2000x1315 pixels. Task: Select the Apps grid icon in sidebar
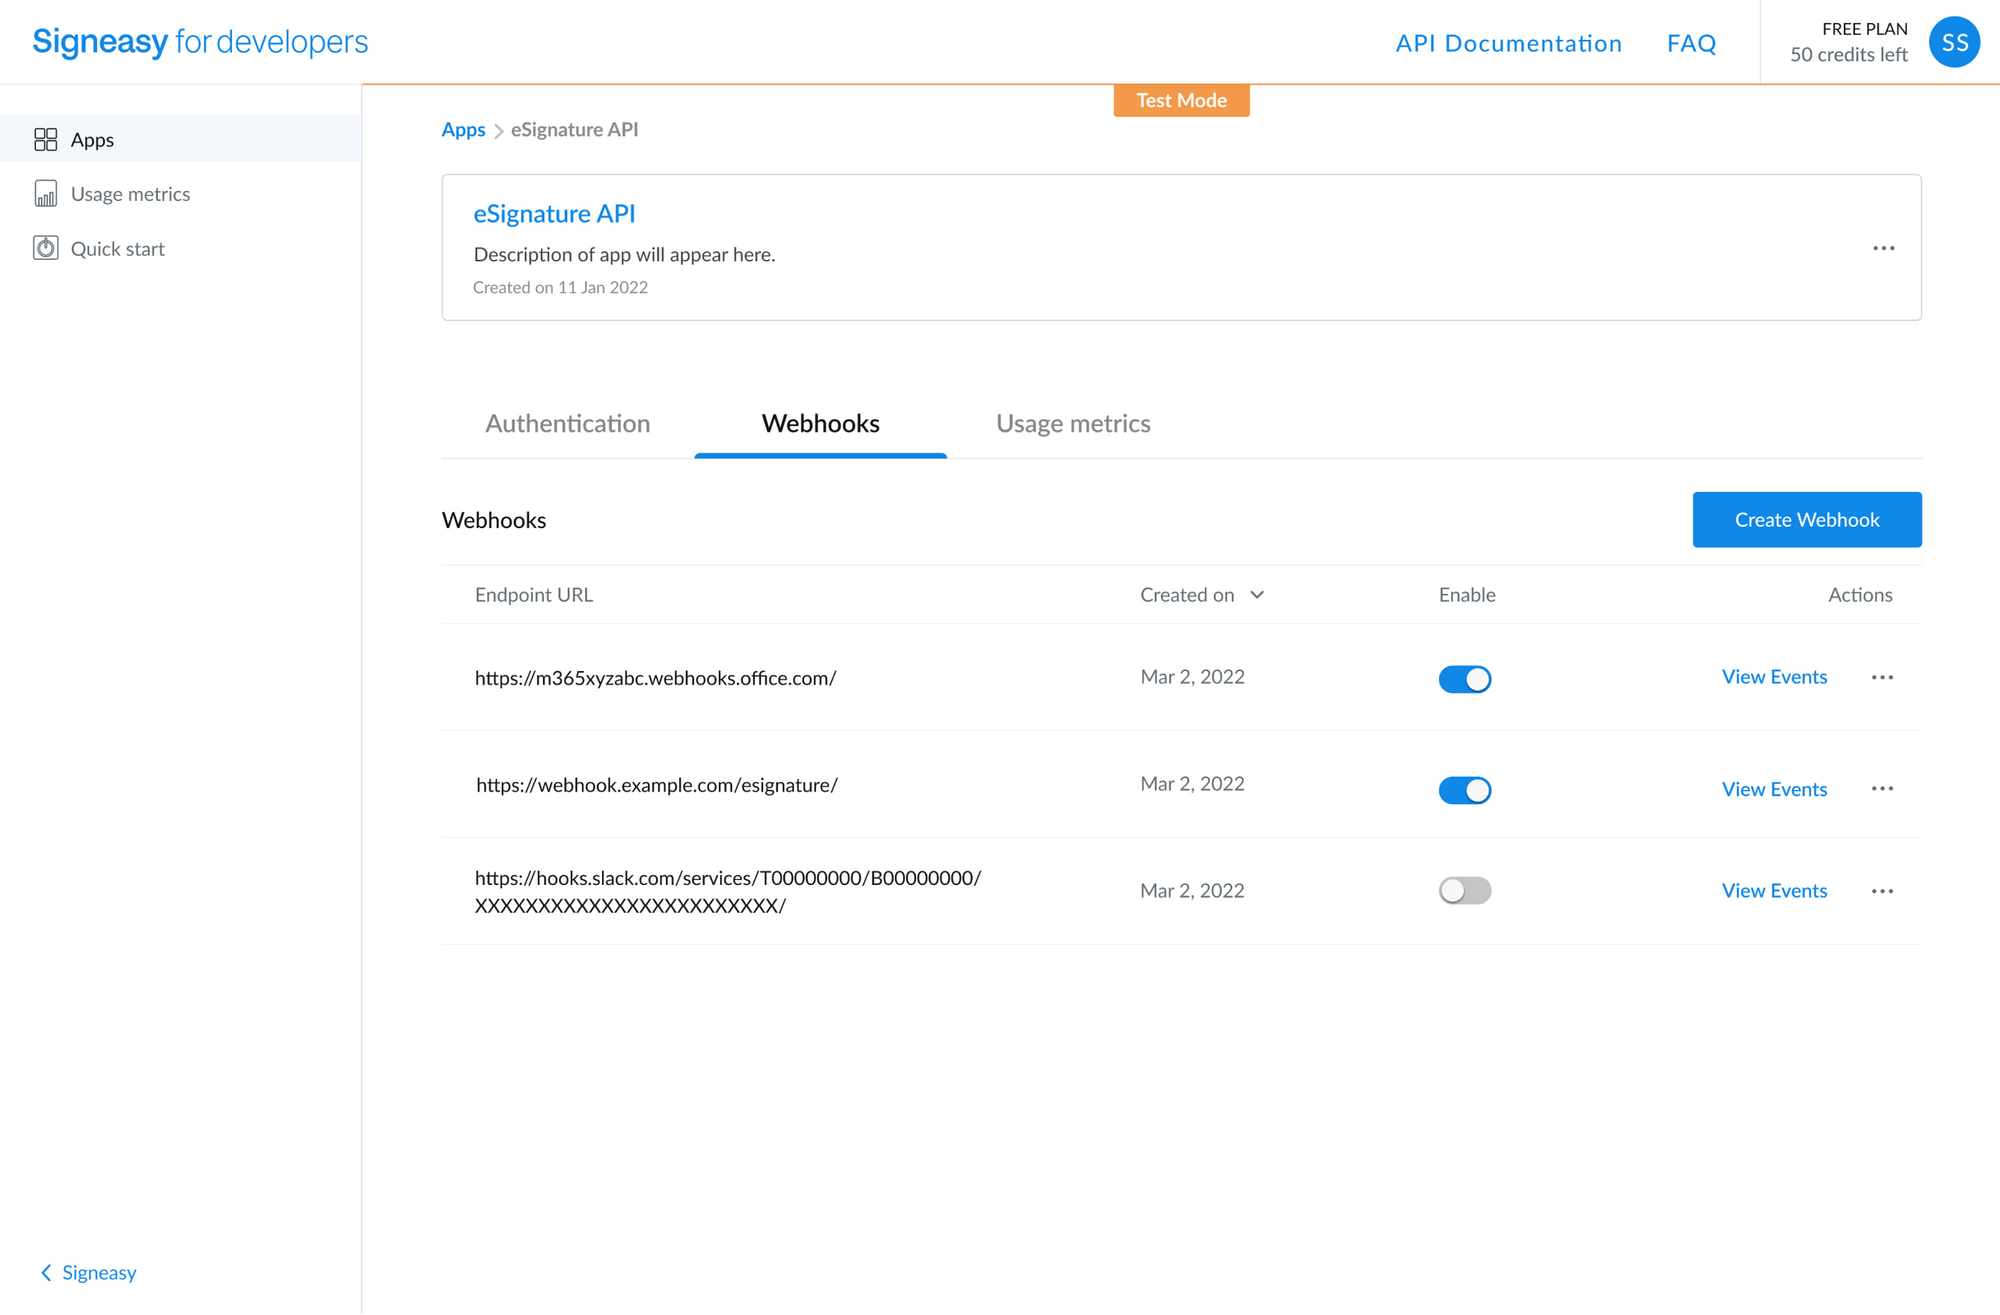pyautogui.click(x=46, y=139)
